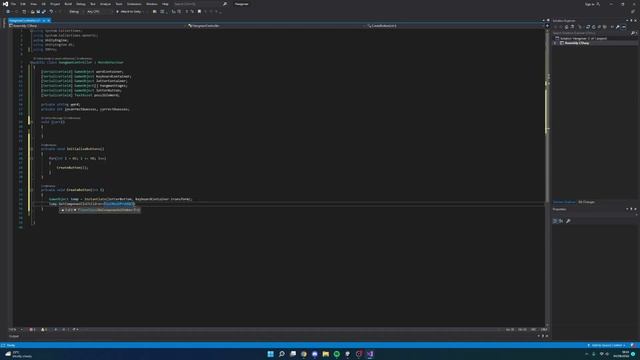The height and width of the screenshot is (360, 640).
Task: Close the HangmanController.cs tab
Action: coord(49,20)
